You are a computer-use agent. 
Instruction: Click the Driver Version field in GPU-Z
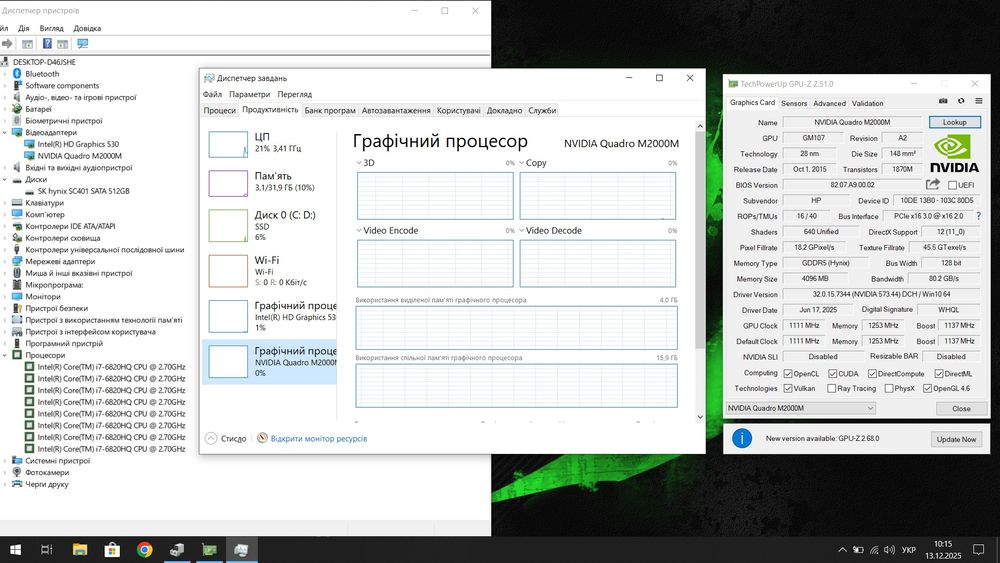[881, 295]
